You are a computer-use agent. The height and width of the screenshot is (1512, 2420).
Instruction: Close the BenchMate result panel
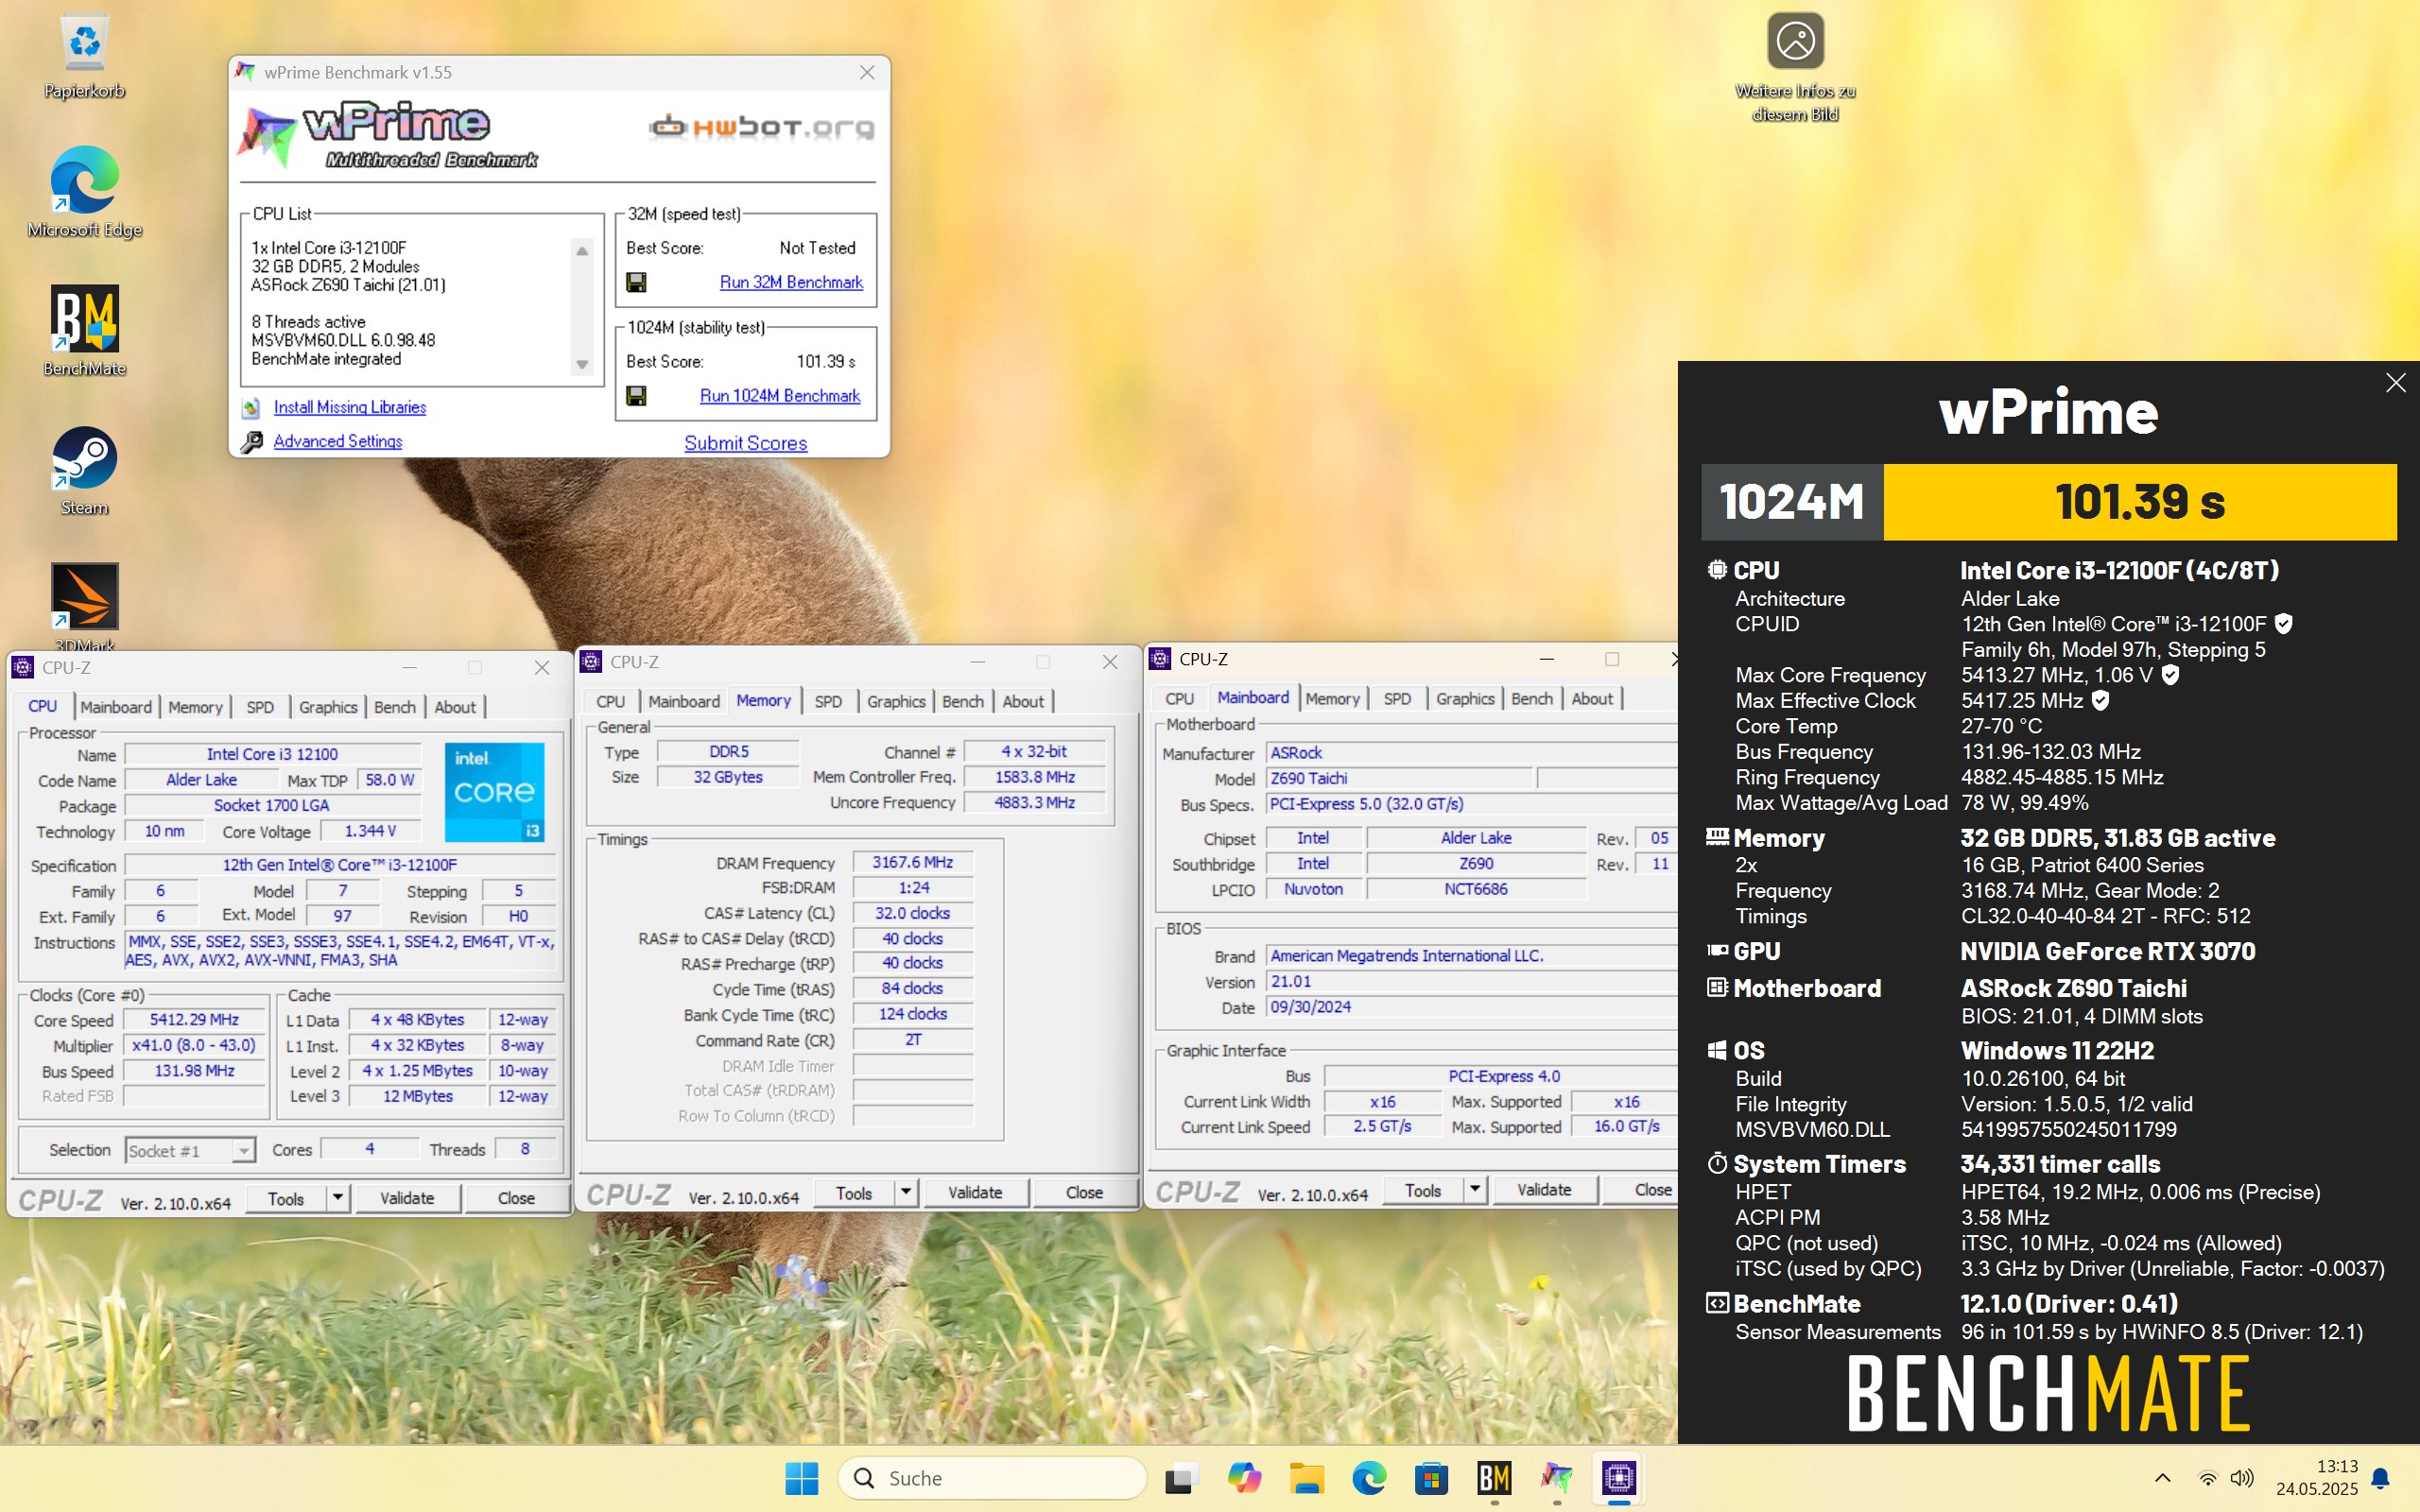[x=2395, y=383]
